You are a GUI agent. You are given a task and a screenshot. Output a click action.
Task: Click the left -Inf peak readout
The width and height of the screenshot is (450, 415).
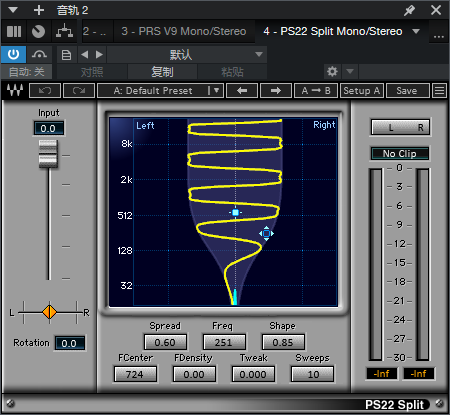(x=382, y=374)
